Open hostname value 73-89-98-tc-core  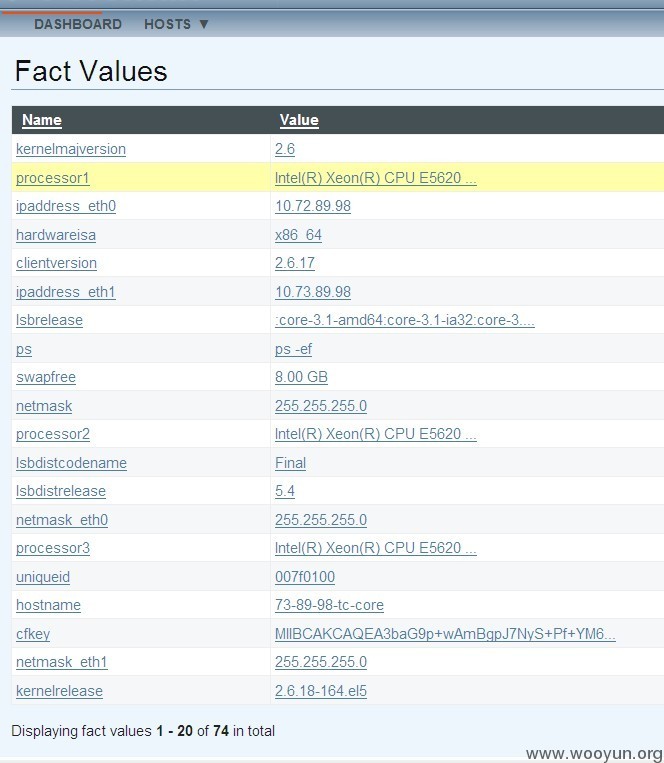pos(329,605)
